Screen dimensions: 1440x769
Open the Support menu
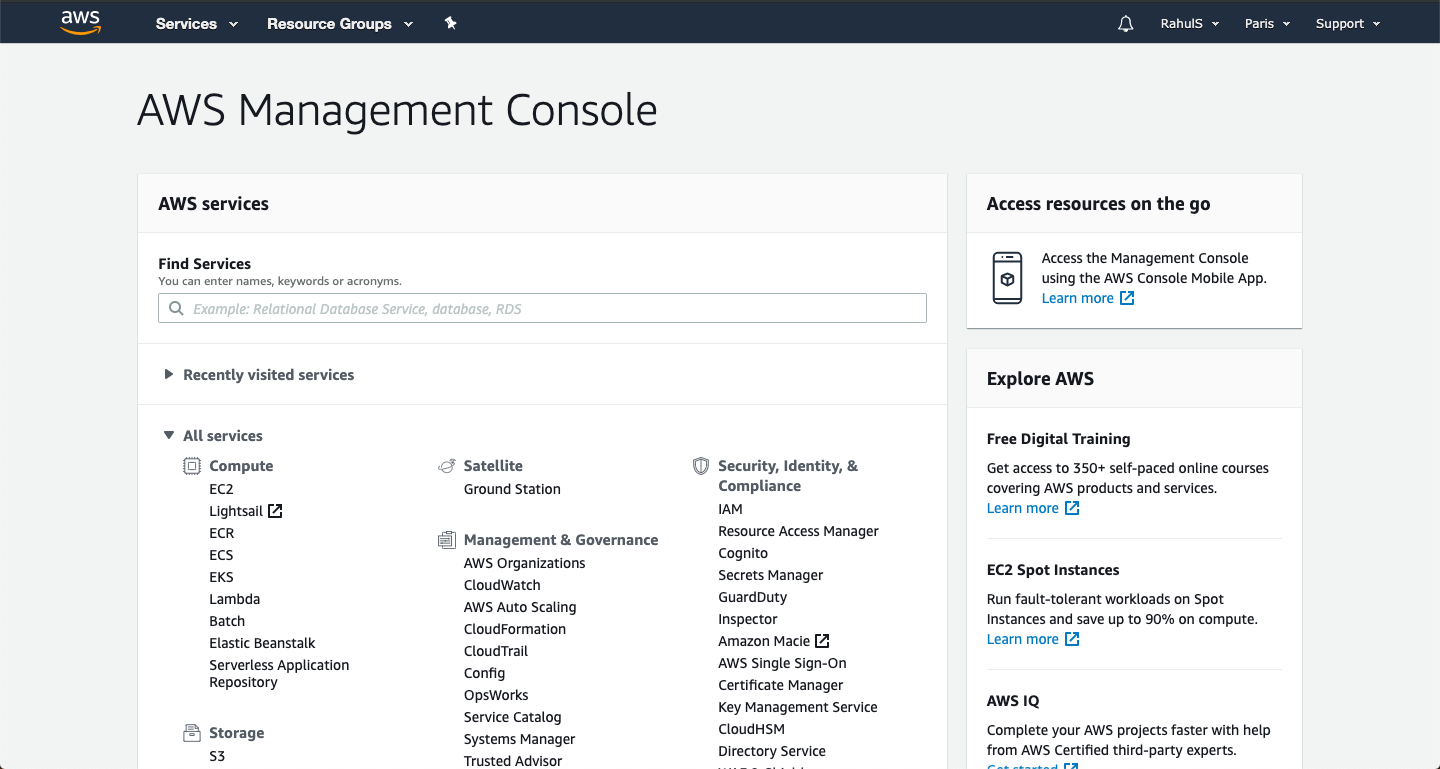(1347, 24)
